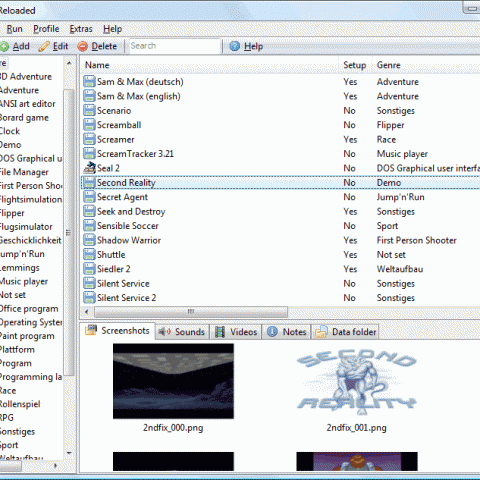
Task: Click the green Add icon in toolbar
Action: (4, 46)
